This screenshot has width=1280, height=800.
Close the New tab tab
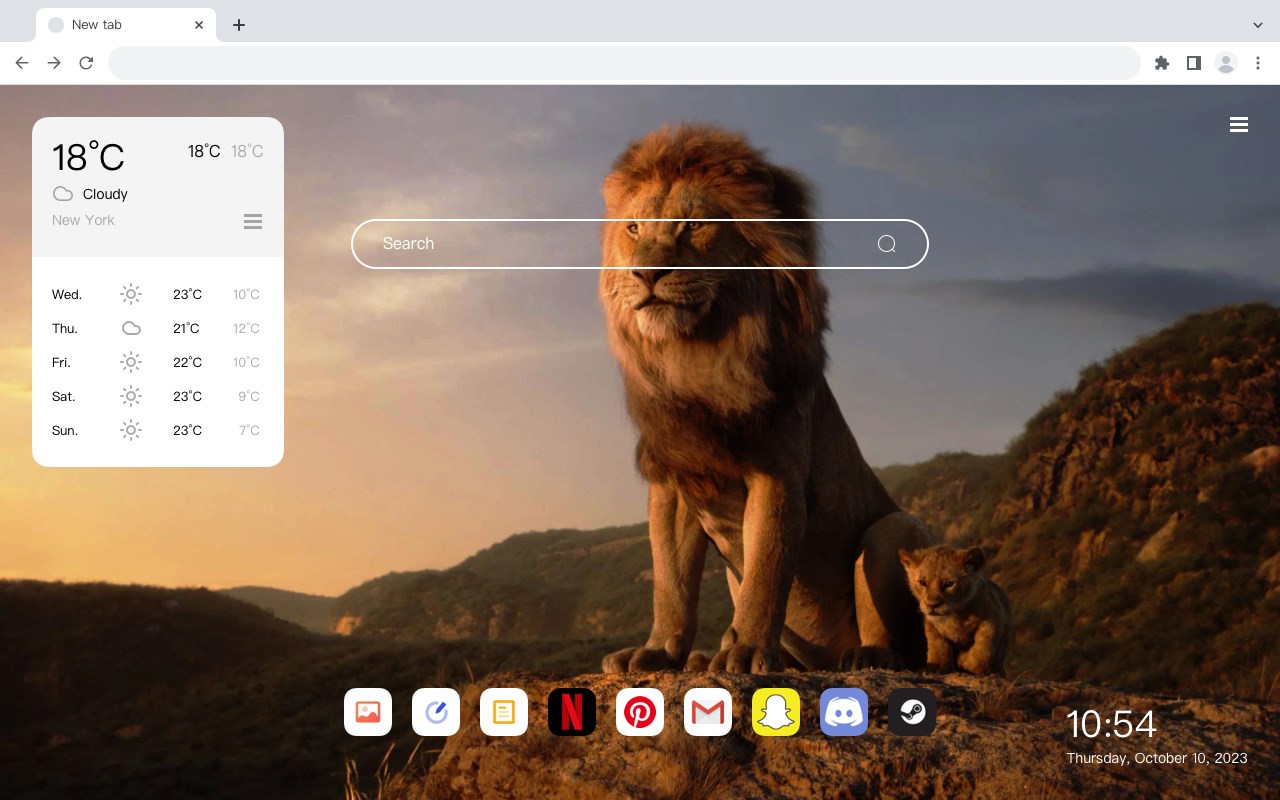199,25
